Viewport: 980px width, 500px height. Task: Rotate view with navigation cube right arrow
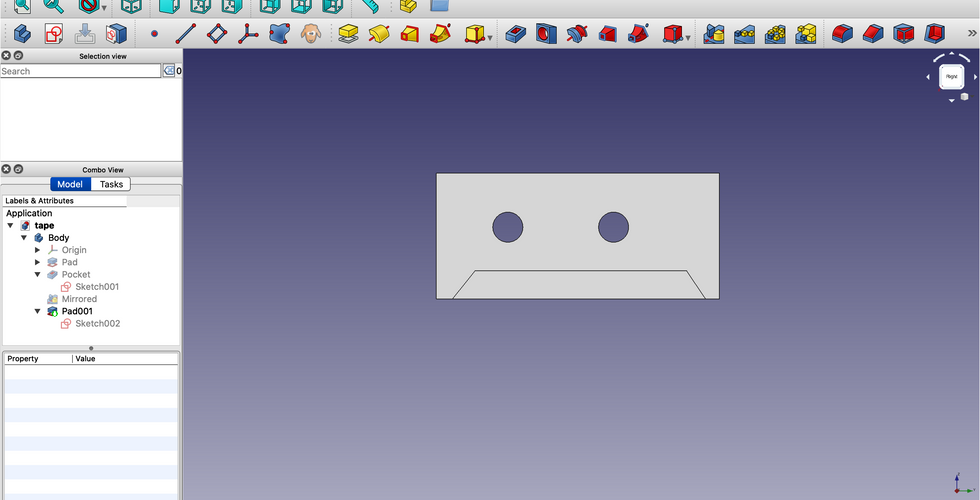975,77
